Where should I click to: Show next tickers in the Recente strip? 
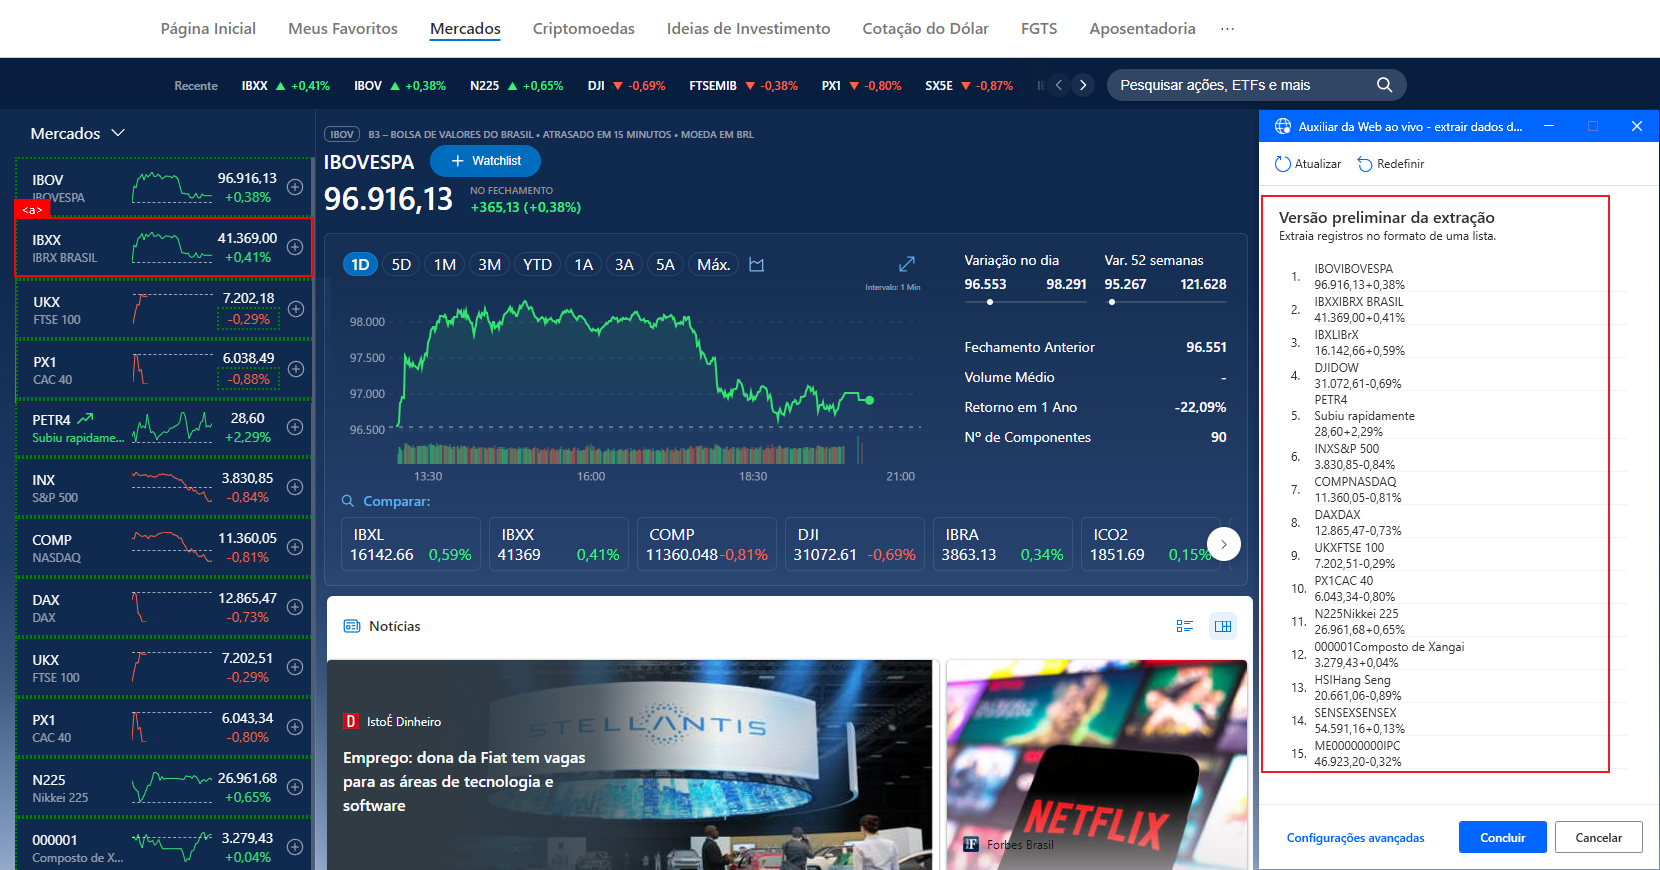point(1082,85)
